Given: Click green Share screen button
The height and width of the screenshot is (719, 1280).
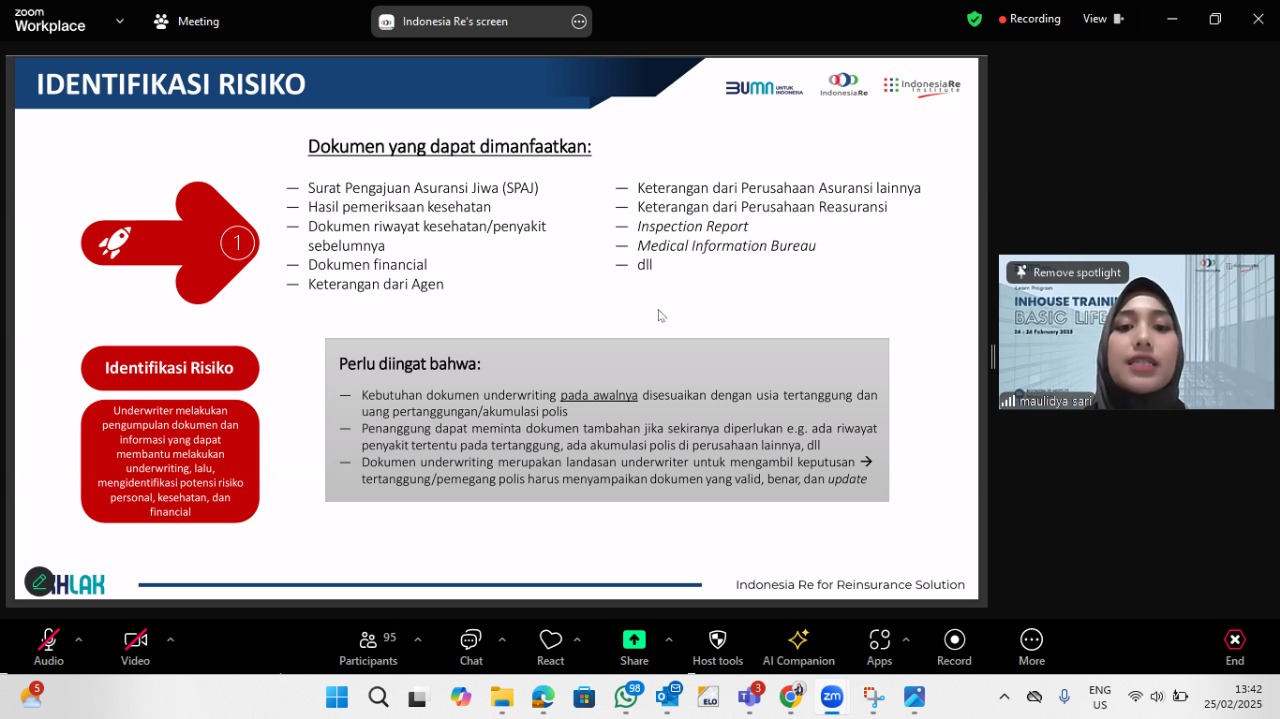Looking at the screenshot, I should [634, 647].
